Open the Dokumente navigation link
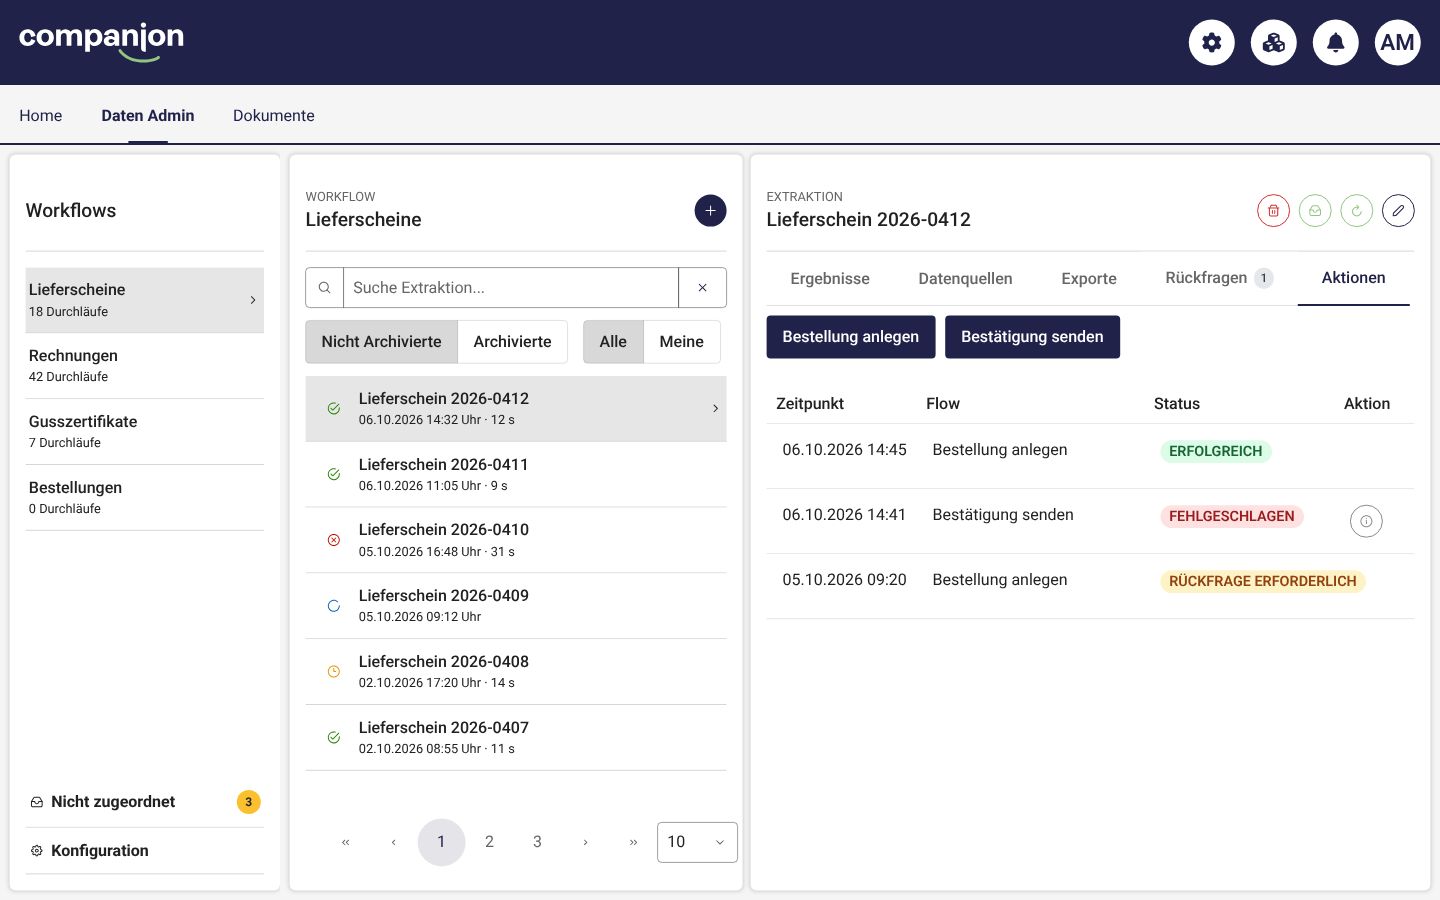The image size is (1440, 900). point(274,116)
